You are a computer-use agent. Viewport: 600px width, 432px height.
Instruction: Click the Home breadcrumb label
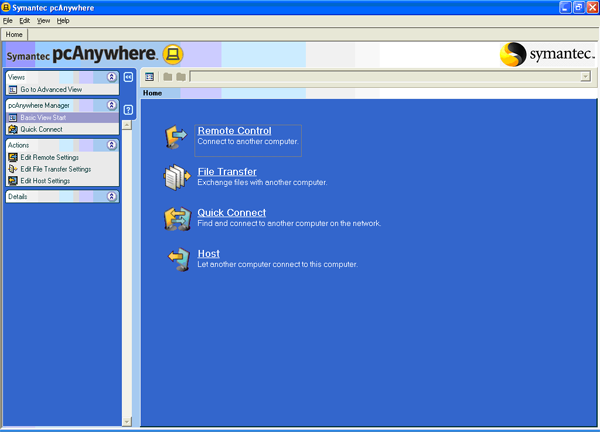pyautogui.click(x=152, y=93)
